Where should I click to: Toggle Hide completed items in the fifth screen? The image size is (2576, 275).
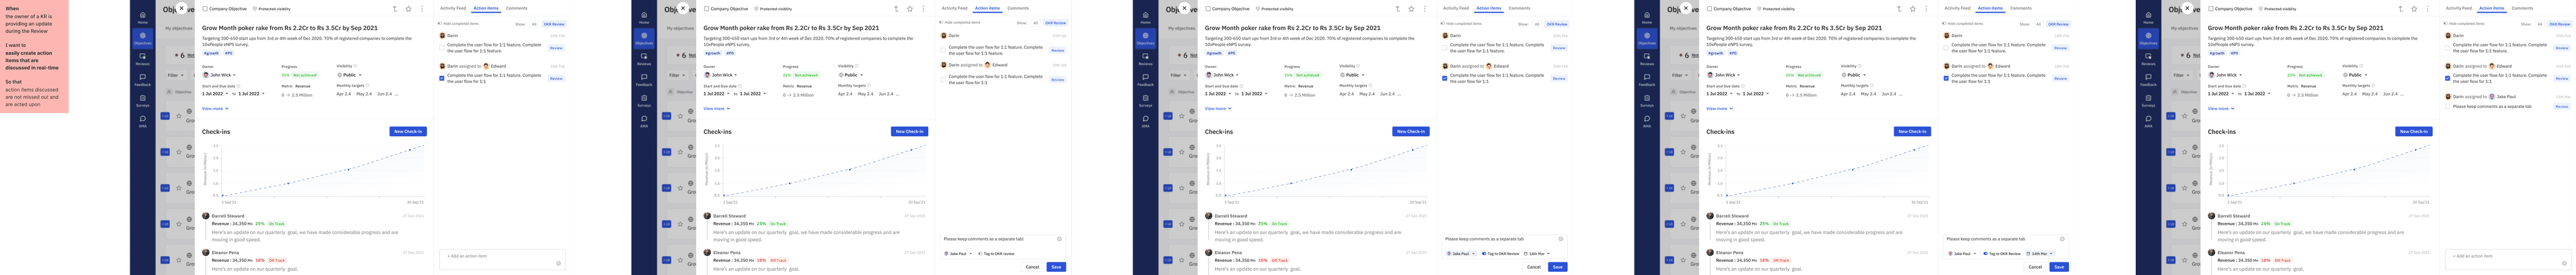coord(2446,22)
